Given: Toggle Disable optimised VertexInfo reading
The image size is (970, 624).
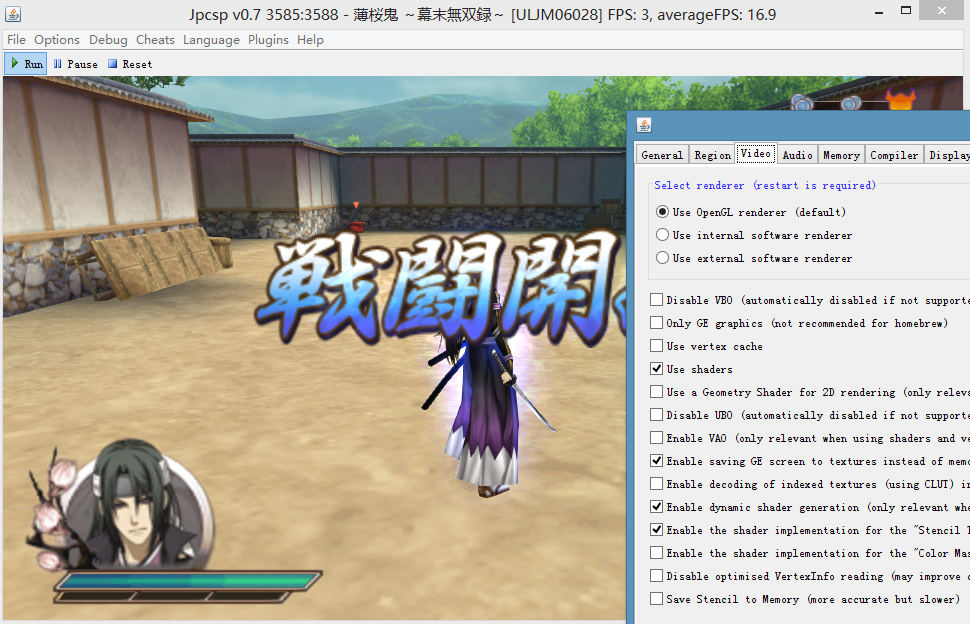Looking at the screenshot, I should pos(656,576).
